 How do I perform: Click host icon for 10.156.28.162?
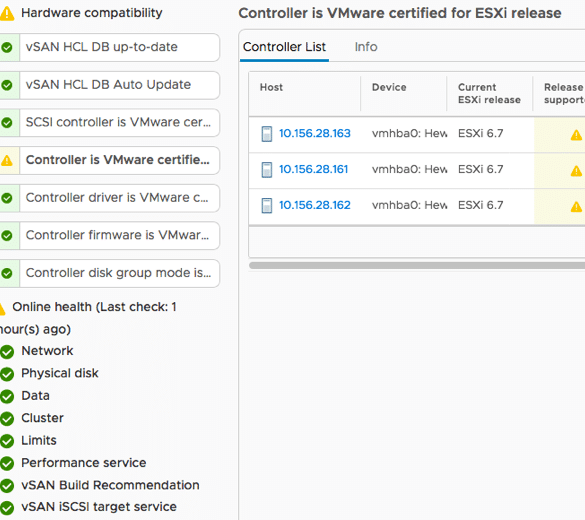[267, 206]
